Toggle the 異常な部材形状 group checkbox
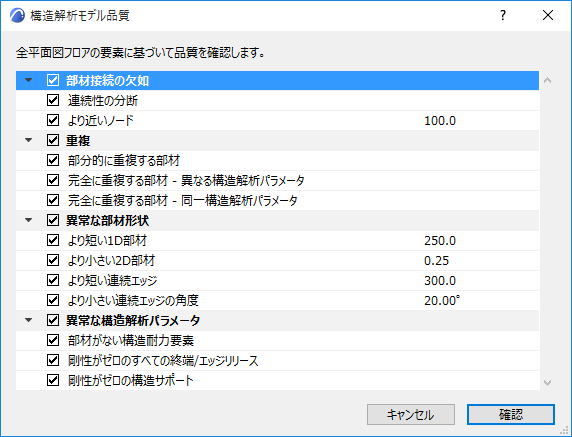Viewport: 572px width, 437px height. 53,220
